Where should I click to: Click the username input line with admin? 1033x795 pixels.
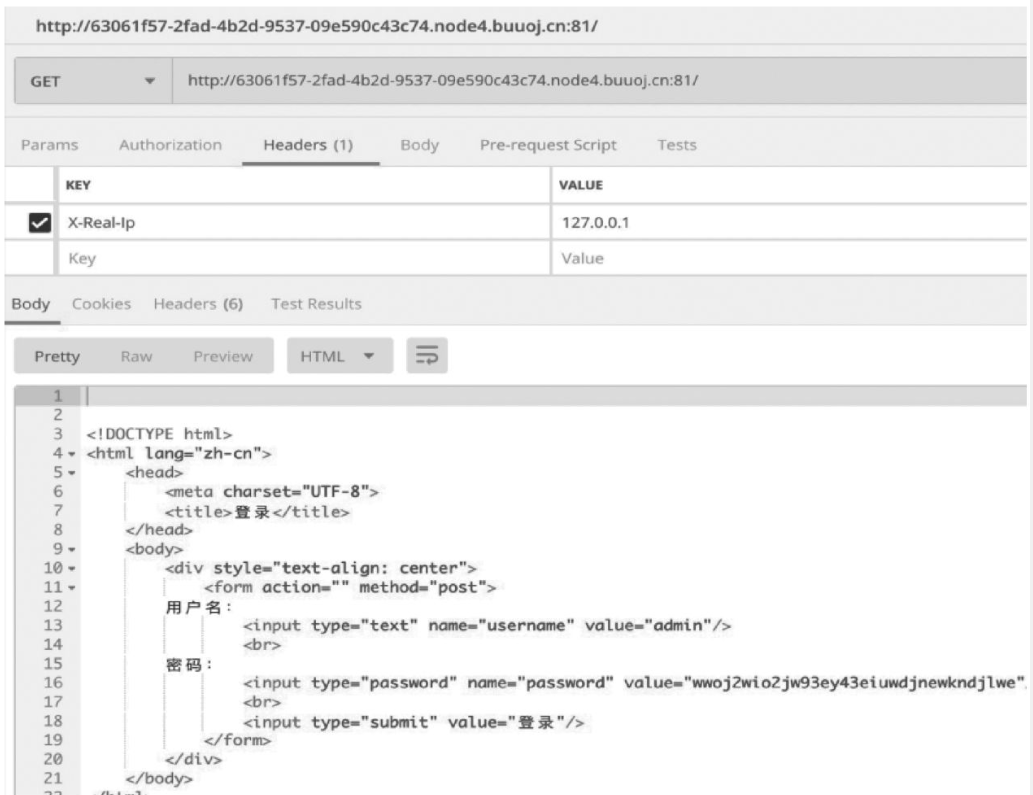[487, 625]
